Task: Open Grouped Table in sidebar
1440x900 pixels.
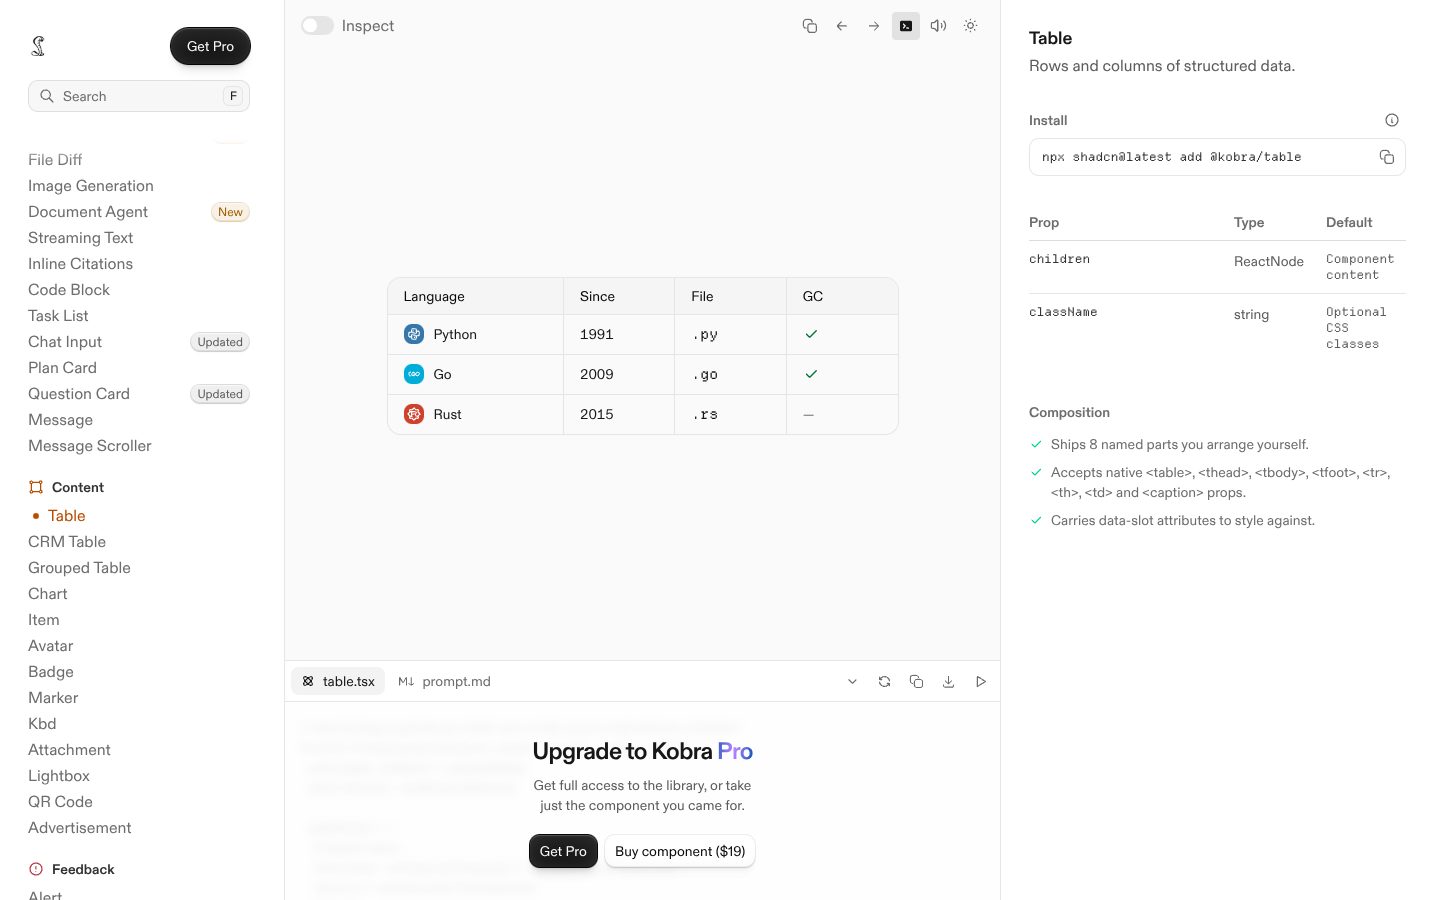Action: pyautogui.click(x=79, y=568)
